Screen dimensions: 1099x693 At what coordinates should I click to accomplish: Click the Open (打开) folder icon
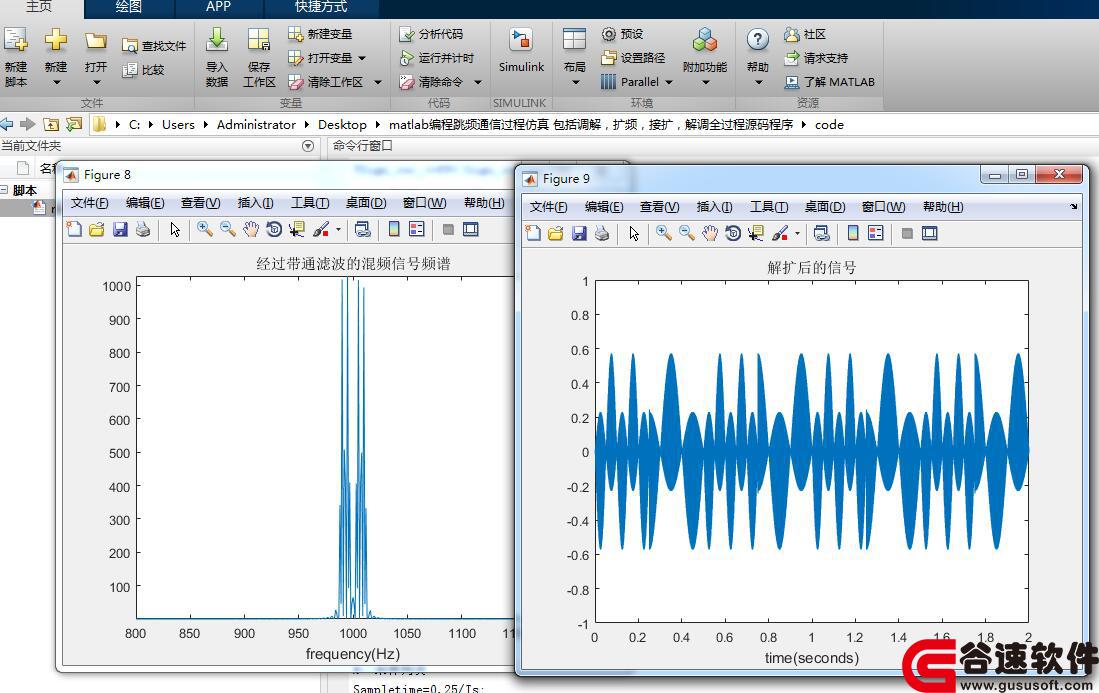pyautogui.click(x=95, y=41)
